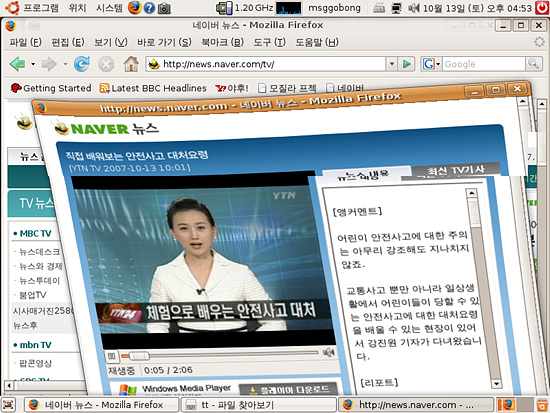This screenshot has height=413, width=550.
Task: Open the help icon in top panel
Action: (149, 8)
